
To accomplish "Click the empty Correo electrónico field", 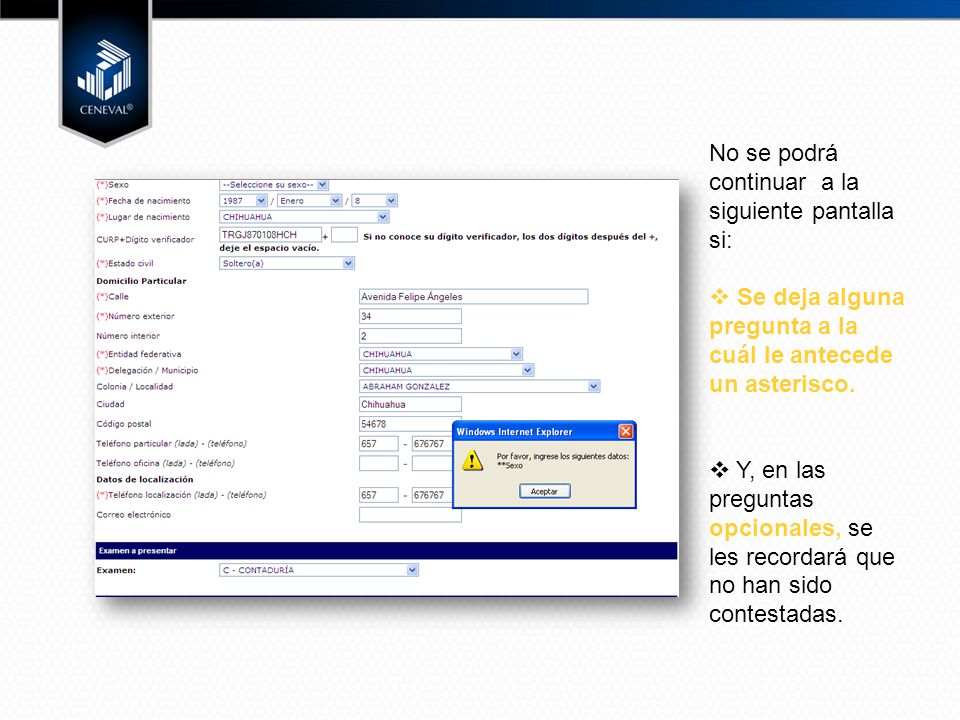I will tap(410, 515).
